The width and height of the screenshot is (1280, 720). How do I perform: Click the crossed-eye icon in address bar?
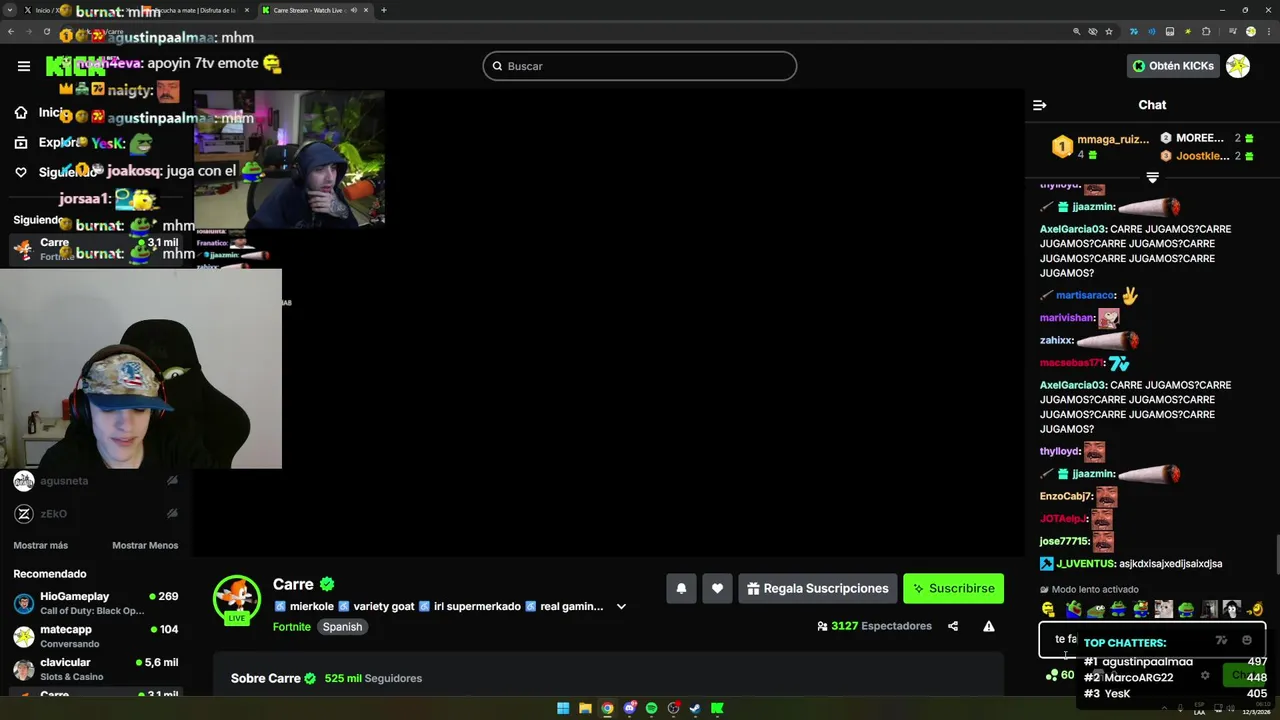click(x=1093, y=32)
